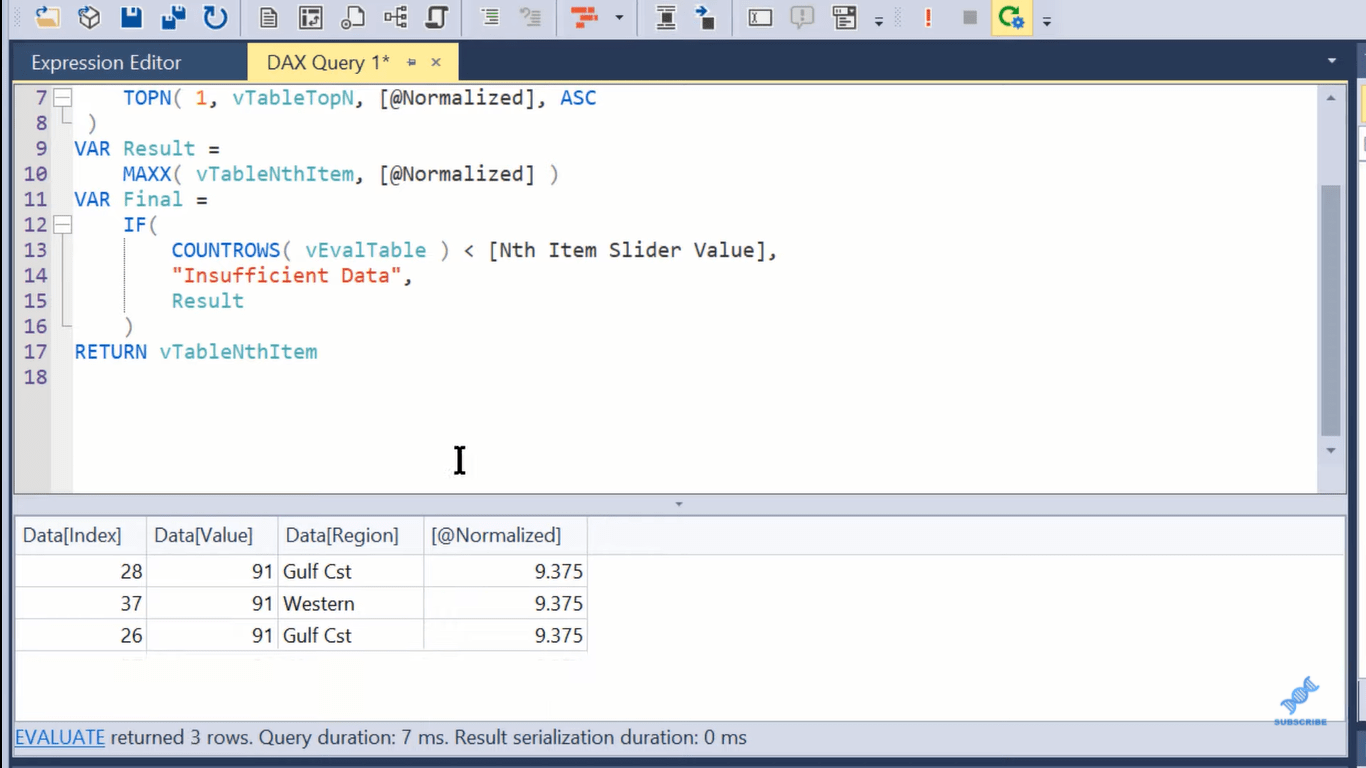
Task: Open the diagram hierarchy icon in toolbar
Action: [395, 17]
